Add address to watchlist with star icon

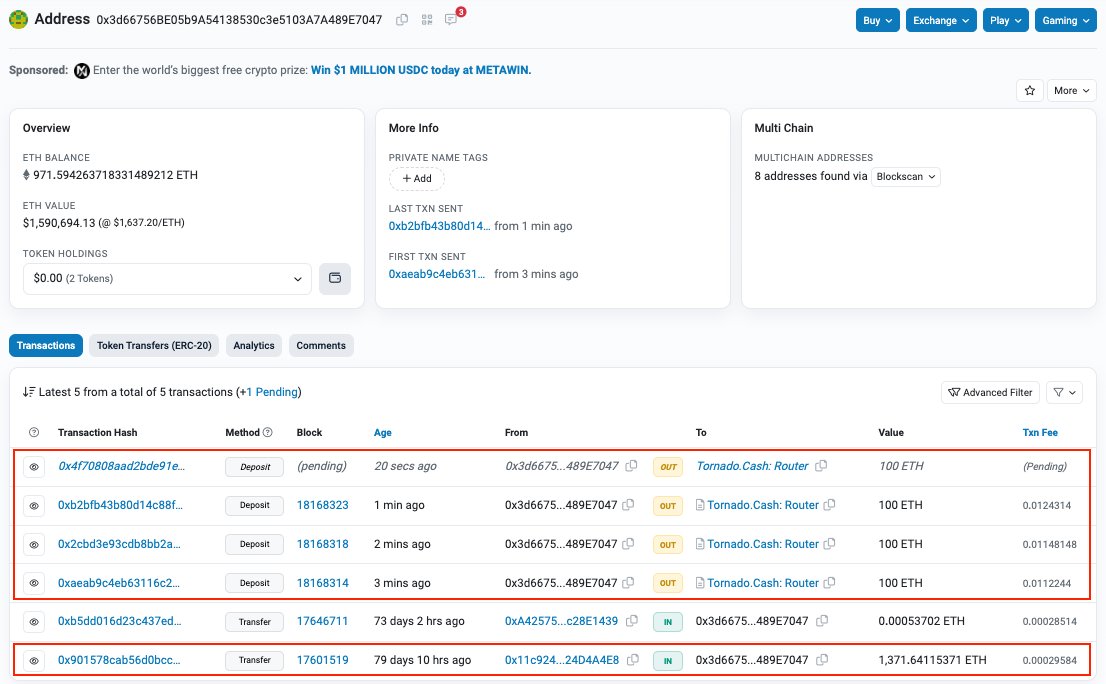click(1030, 90)
